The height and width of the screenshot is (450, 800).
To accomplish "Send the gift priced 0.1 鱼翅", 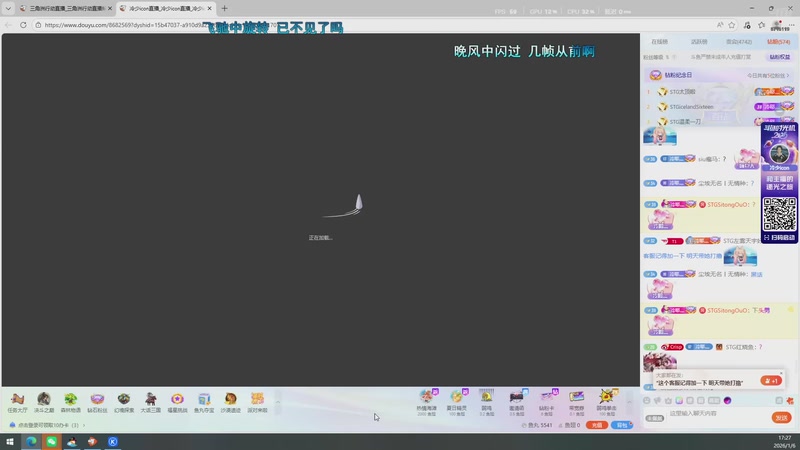I will pyautogui.click(x=577, y=403).
